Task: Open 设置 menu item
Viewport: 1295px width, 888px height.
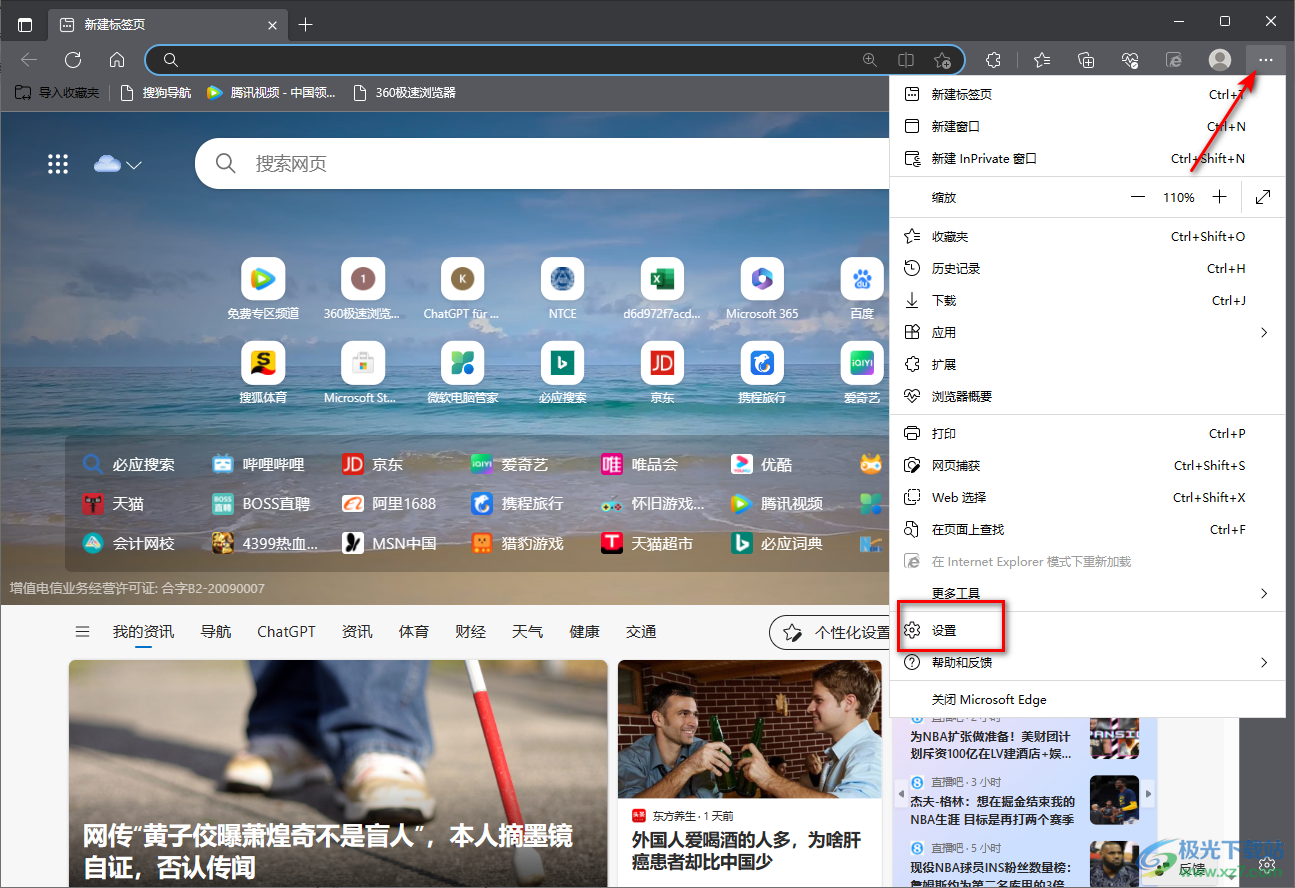Action: (x=1087, y=631)
